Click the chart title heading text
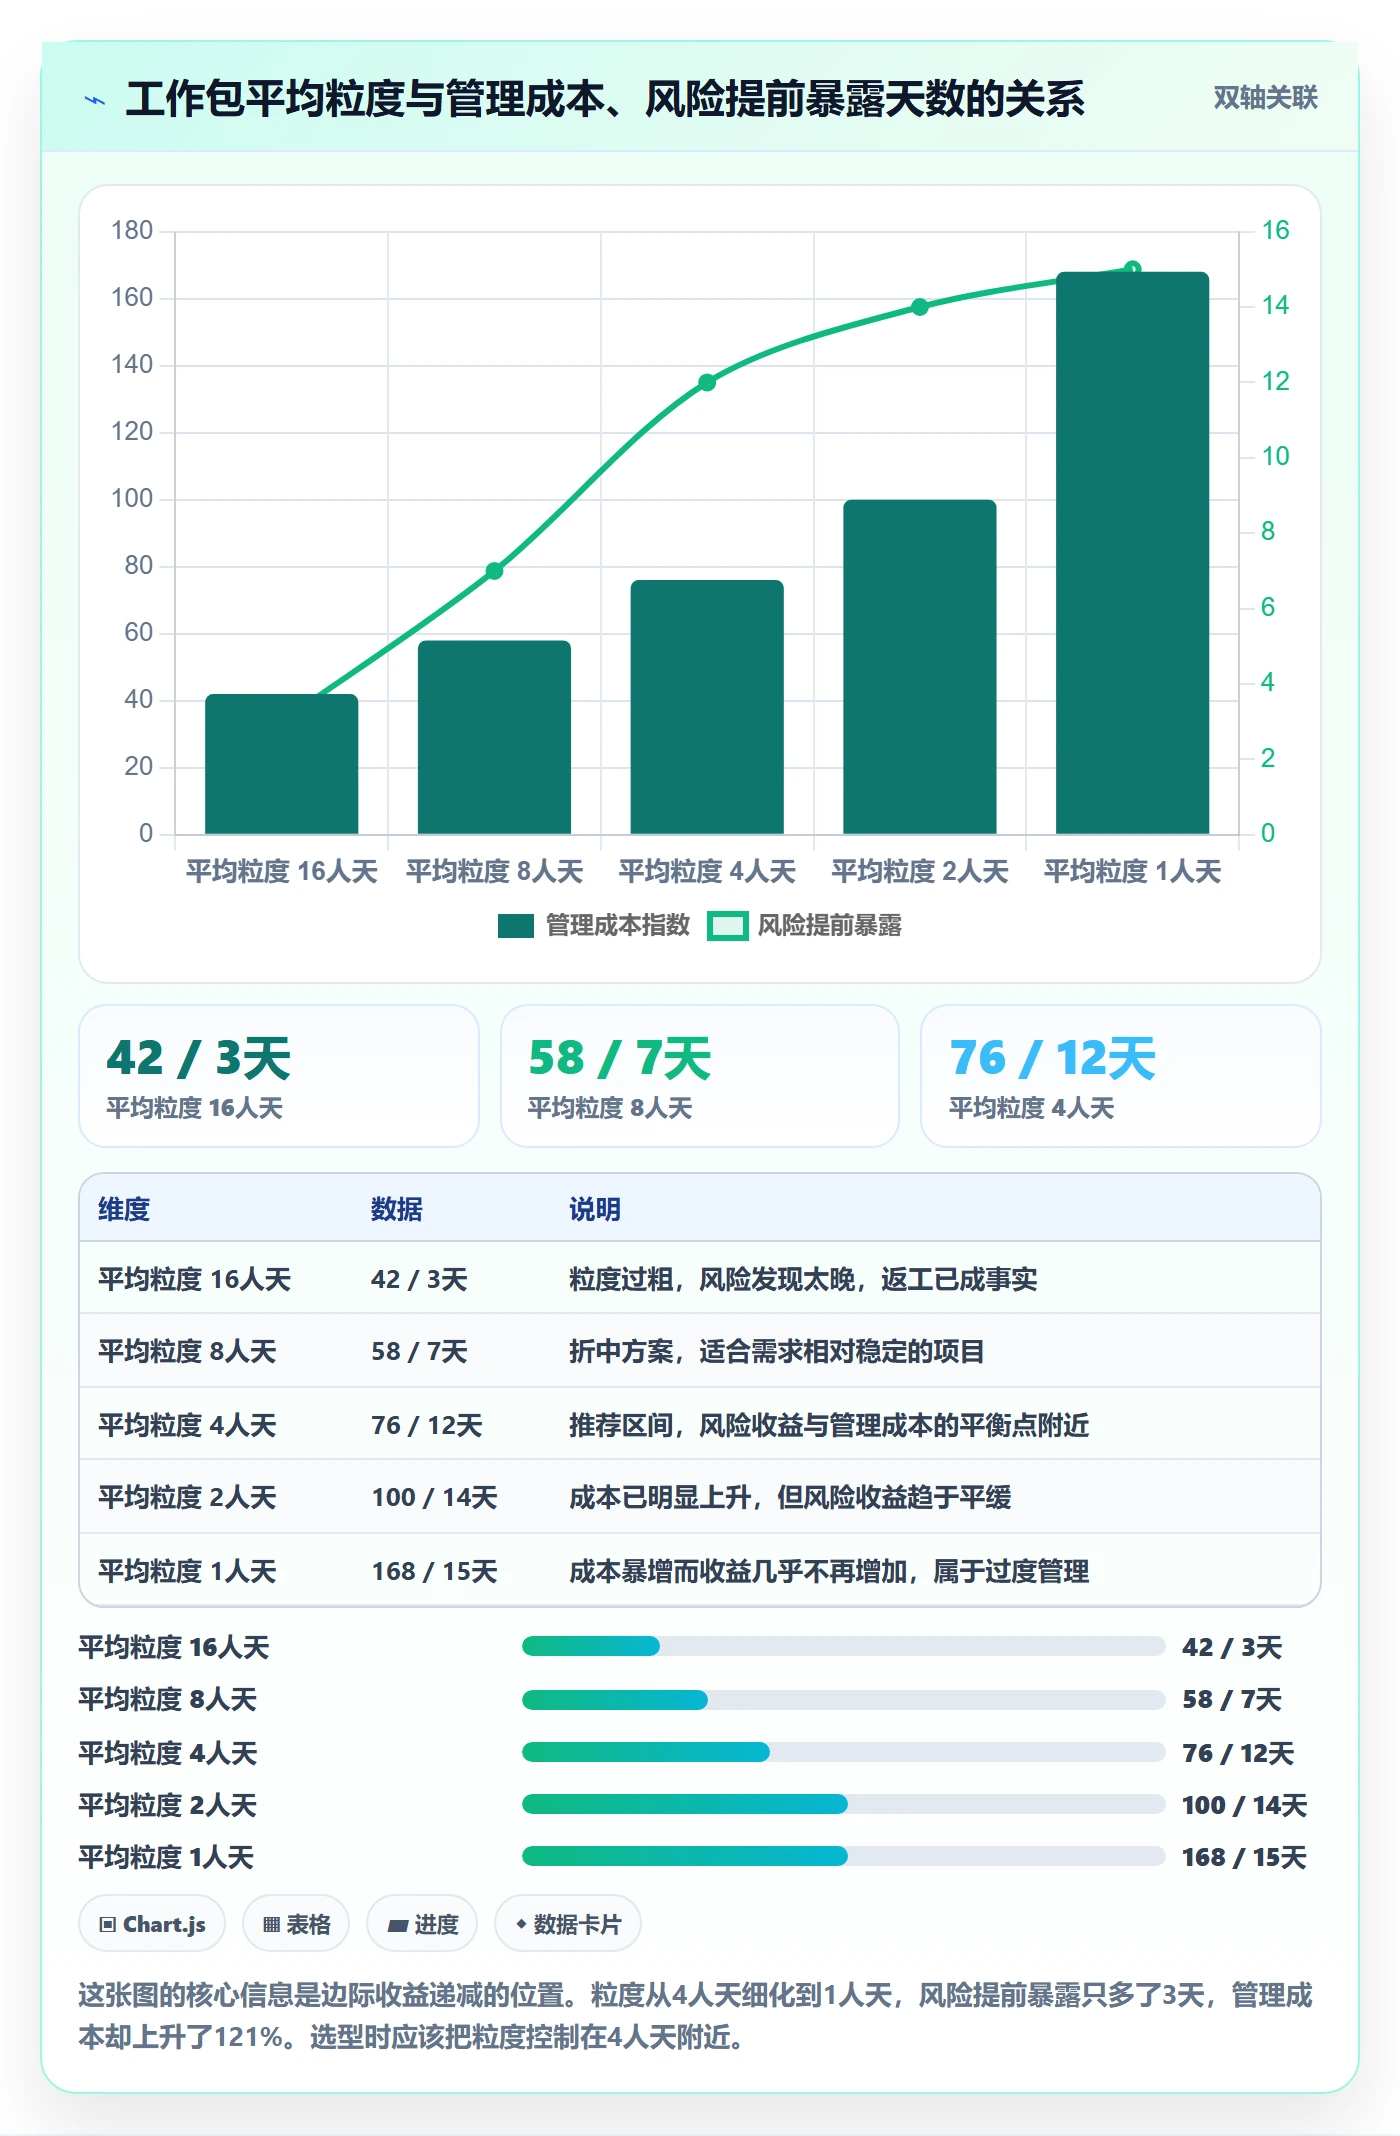 click(605, 99)
